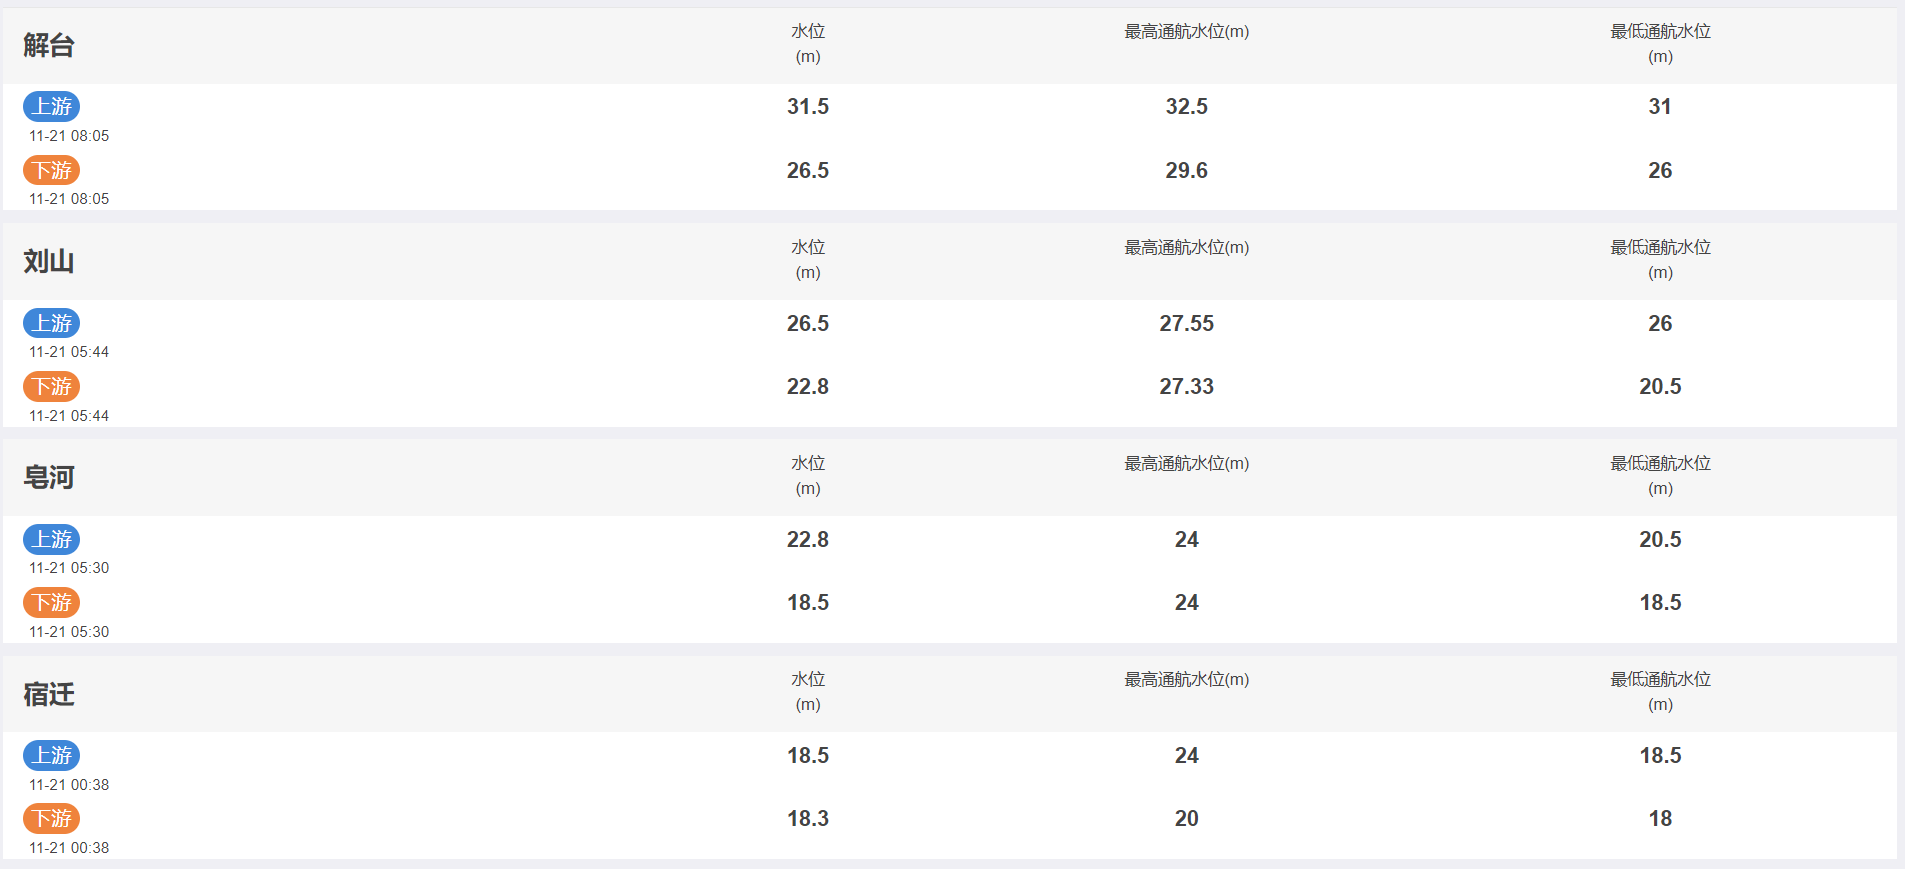
Task: Click the 皂河 upstream timestamp 11-21 05:30
Action: coord(69,568)
